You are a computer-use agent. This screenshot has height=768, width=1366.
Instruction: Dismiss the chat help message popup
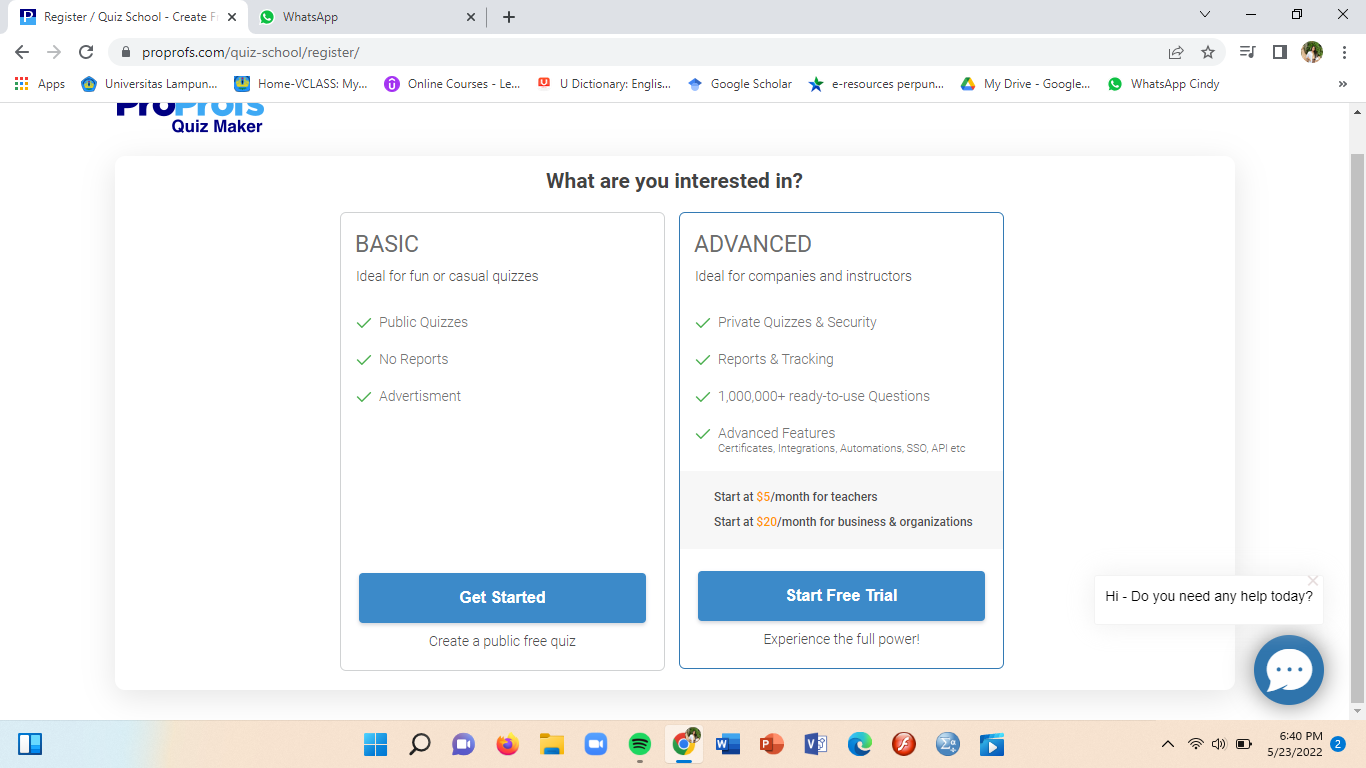pyautogui.click(x=1313, y=580)
